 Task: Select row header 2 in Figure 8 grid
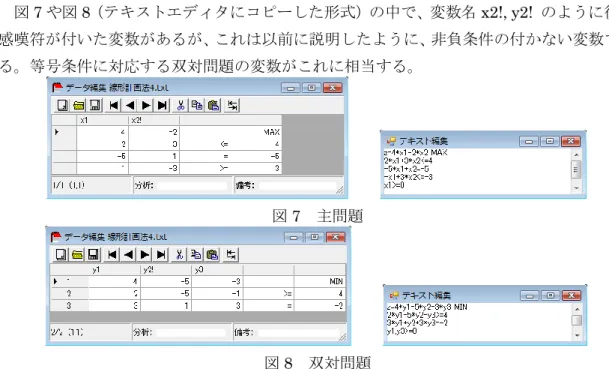coord(70,294)
